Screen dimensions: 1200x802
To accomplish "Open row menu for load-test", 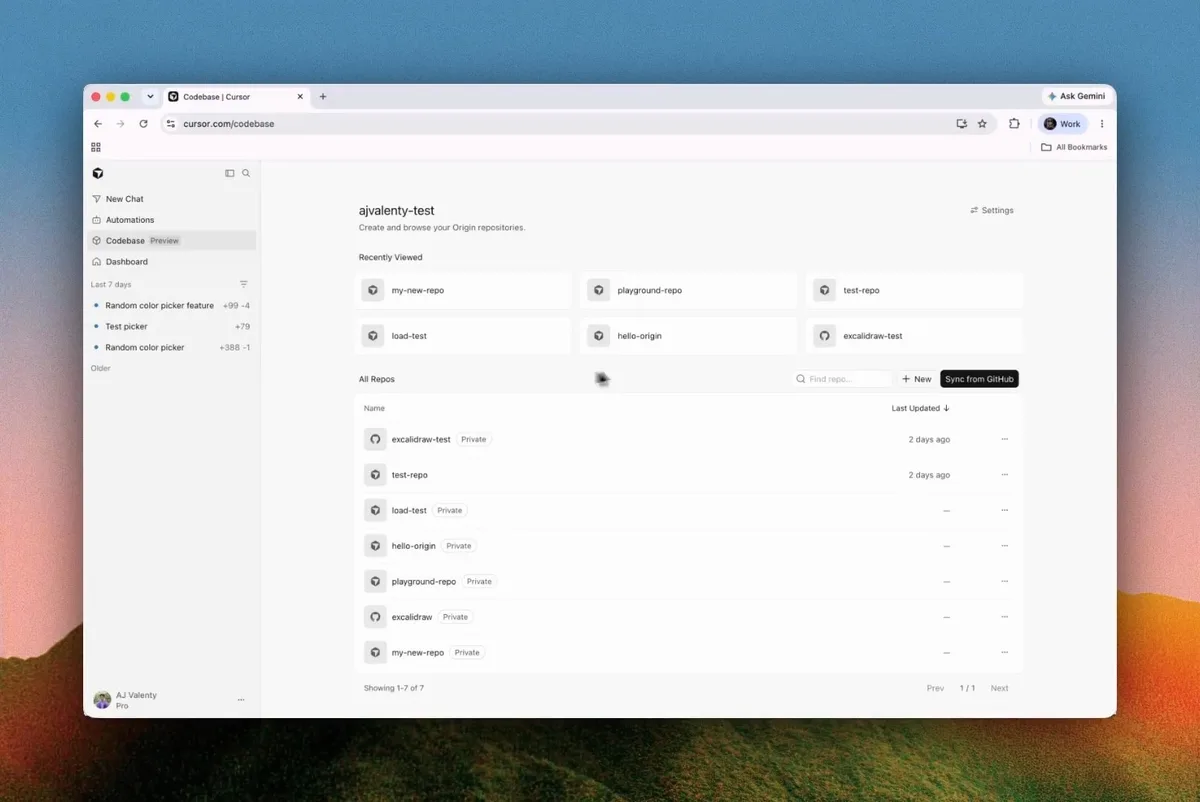I will point(1005,510).
